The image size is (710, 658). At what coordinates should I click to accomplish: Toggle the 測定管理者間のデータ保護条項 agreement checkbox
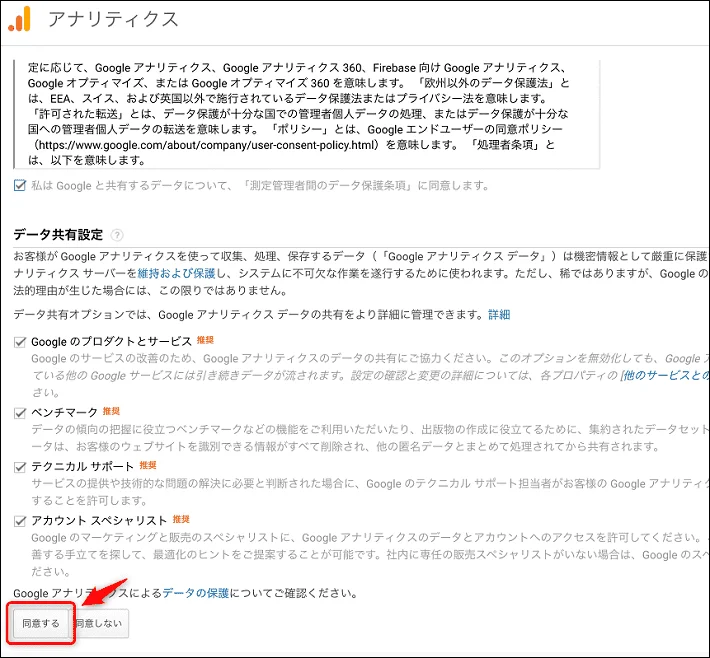(x=21, y=185)
